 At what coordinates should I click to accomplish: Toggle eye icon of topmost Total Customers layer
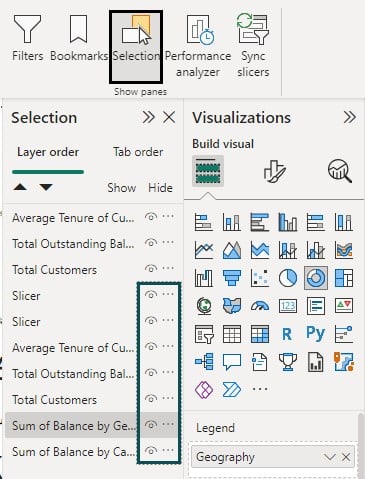pos(151,268)
